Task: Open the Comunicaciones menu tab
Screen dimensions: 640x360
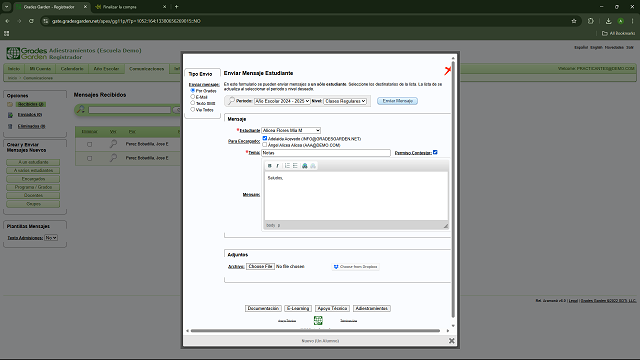Action: (x=147, y=69)
